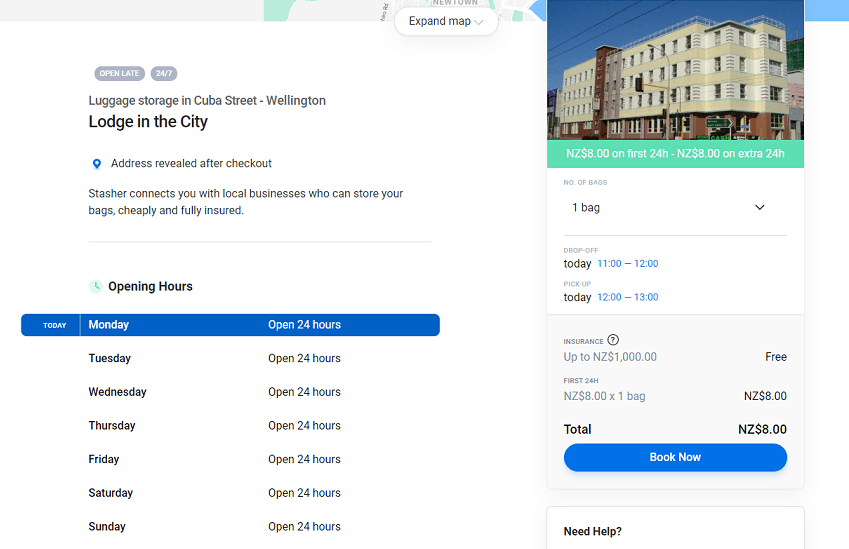Click the Expand map chevron icon
This screenshot has height=549, width=849.
[480, 22]
